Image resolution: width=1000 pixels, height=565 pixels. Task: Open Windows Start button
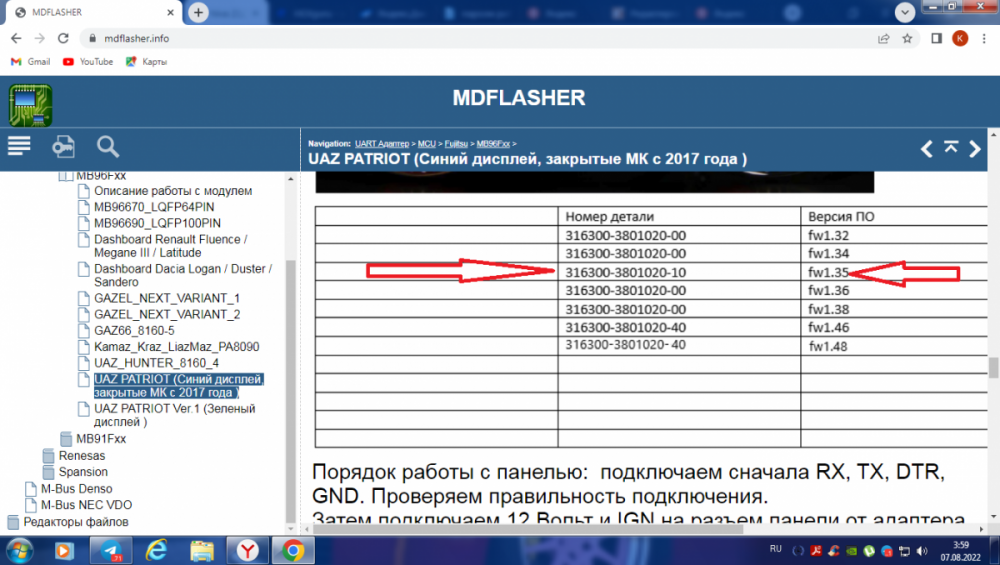click(19, 550)
